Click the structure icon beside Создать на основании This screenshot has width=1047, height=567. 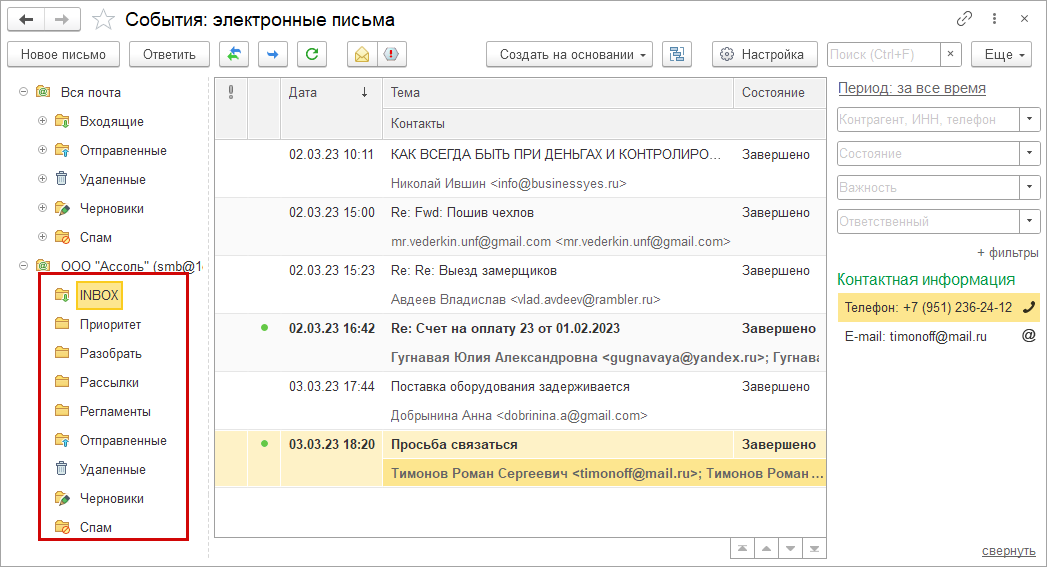tap(677, 54)
